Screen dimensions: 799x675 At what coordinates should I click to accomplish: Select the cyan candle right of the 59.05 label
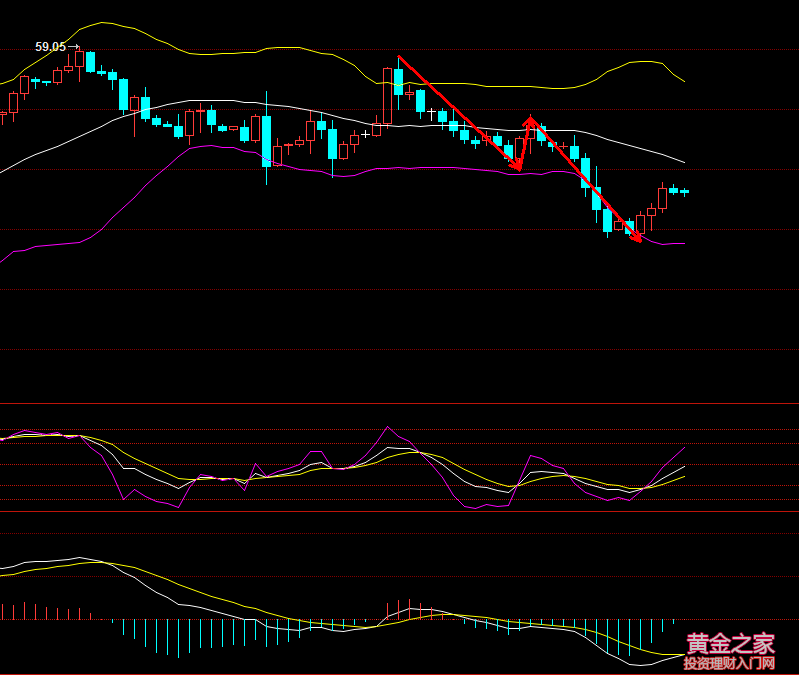point(90,62)
